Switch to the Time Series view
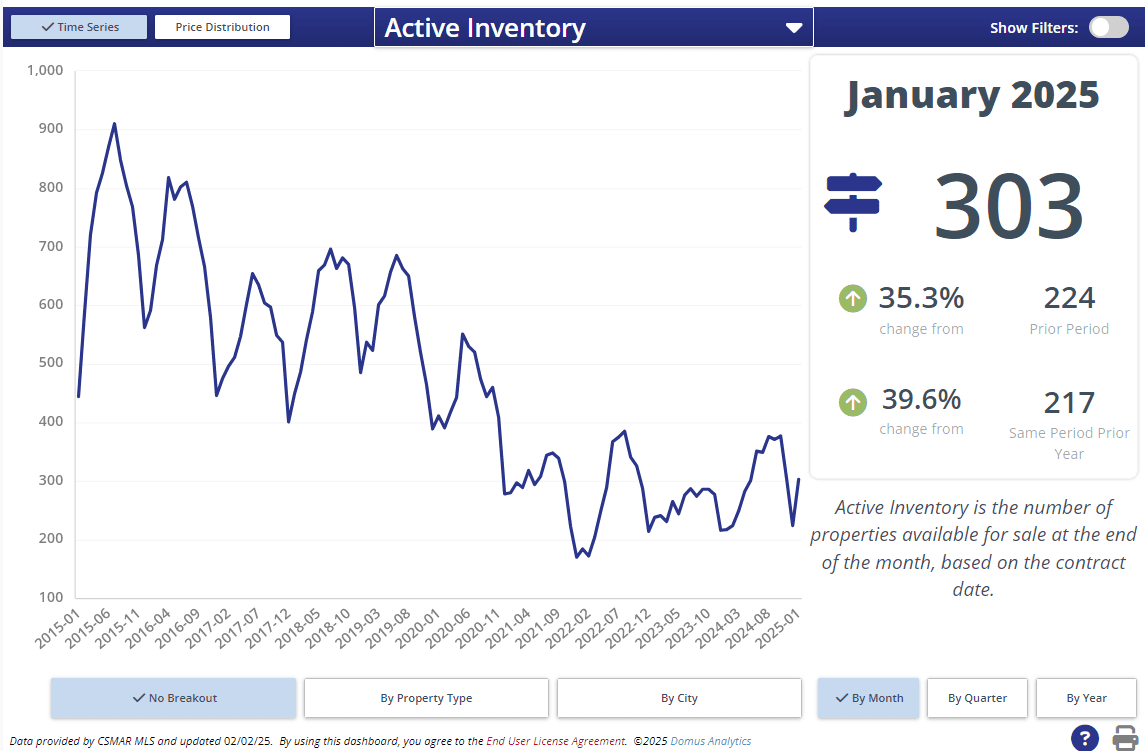This screenshot has width=1145, height=751. [x=79, y=27]
